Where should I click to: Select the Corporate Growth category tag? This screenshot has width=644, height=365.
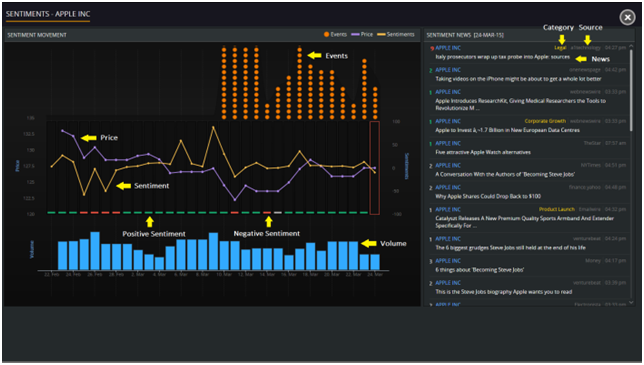(x=545, y=121)
